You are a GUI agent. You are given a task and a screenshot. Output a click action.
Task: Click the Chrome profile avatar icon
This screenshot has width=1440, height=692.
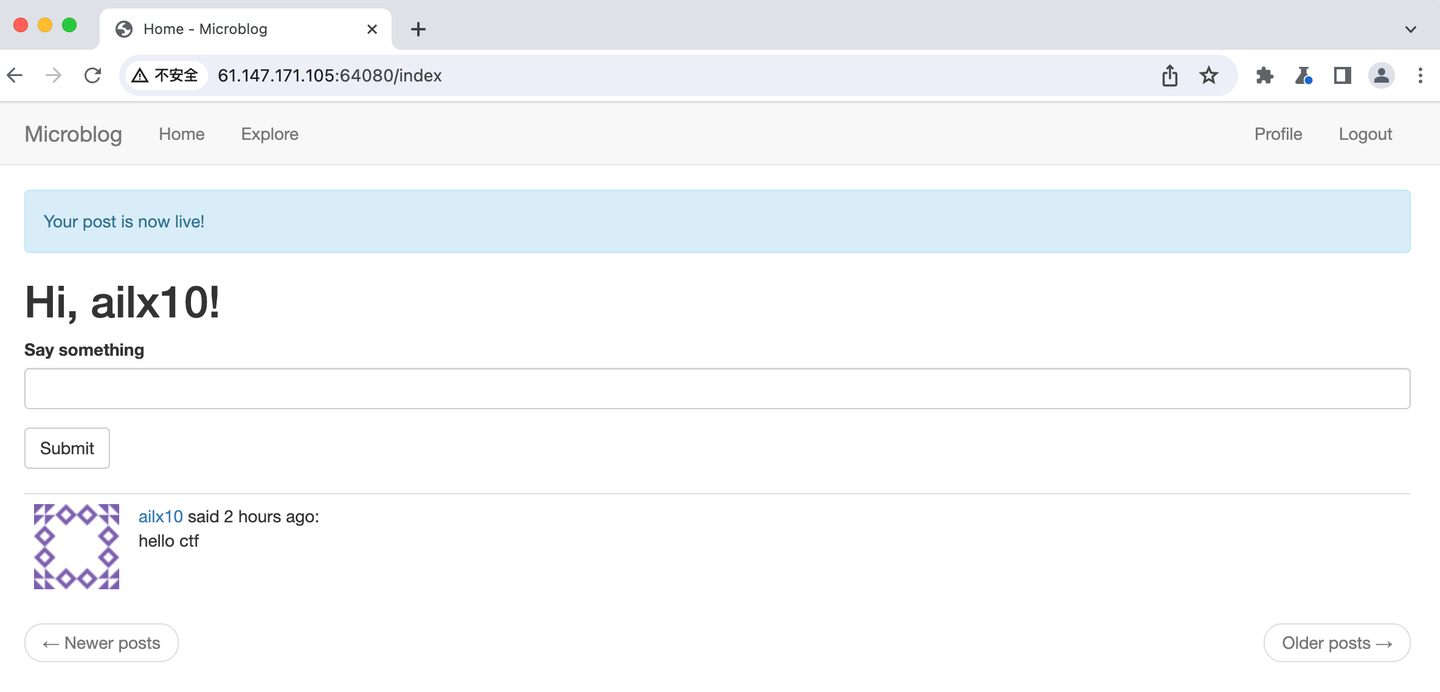pyautogui.click(x=1381, y=75)
